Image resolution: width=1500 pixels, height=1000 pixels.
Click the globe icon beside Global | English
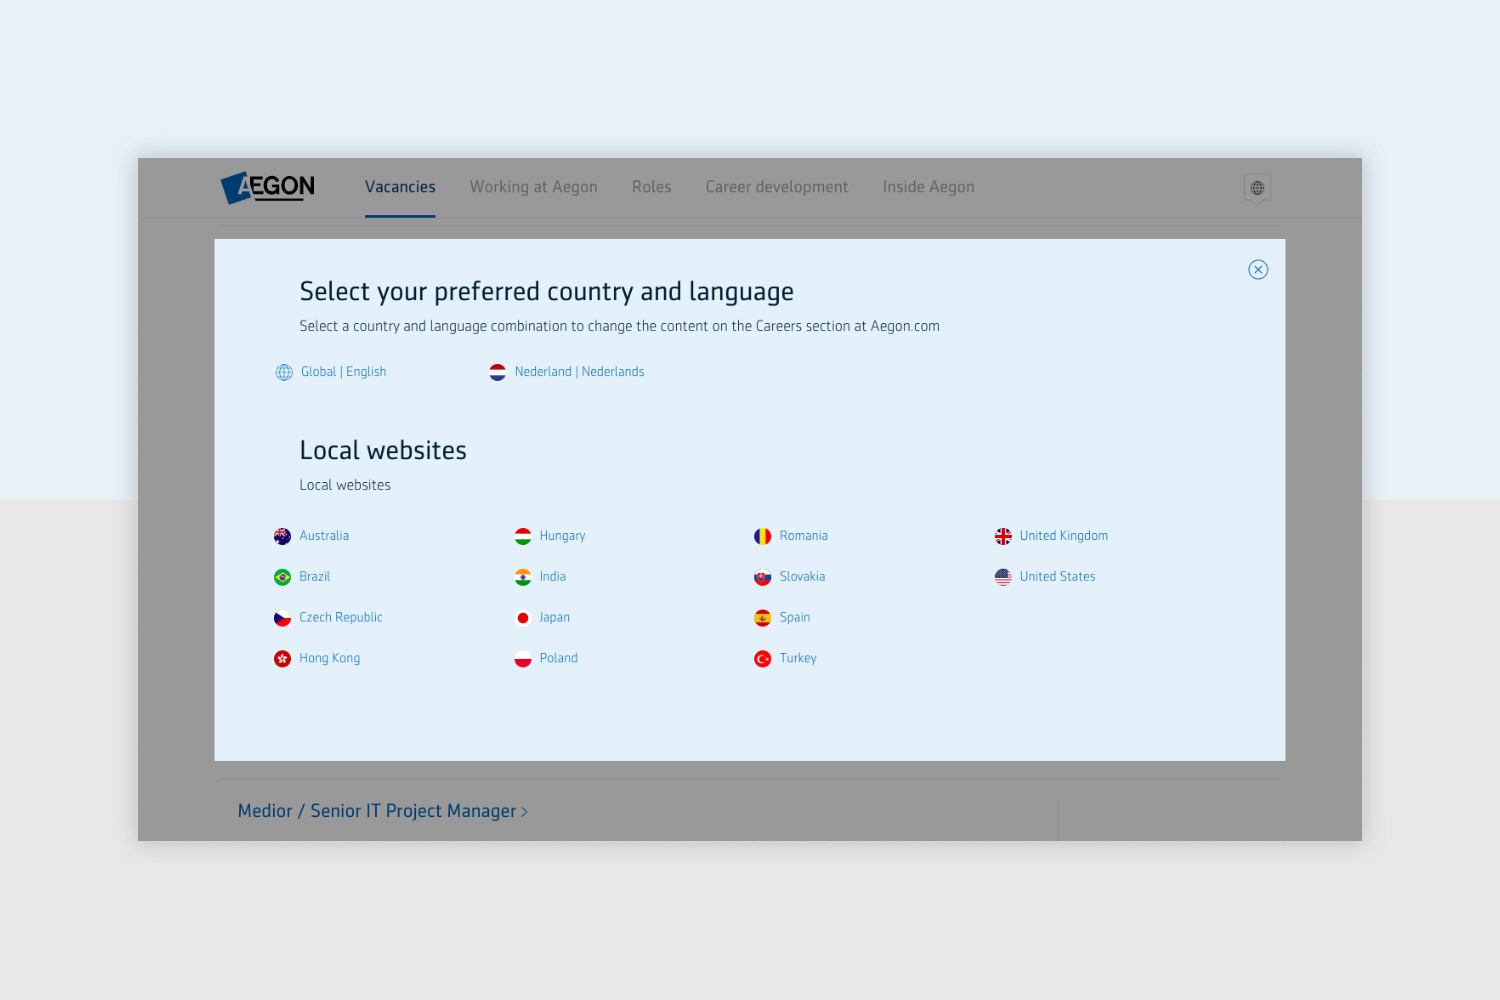[x=284, y=372]
